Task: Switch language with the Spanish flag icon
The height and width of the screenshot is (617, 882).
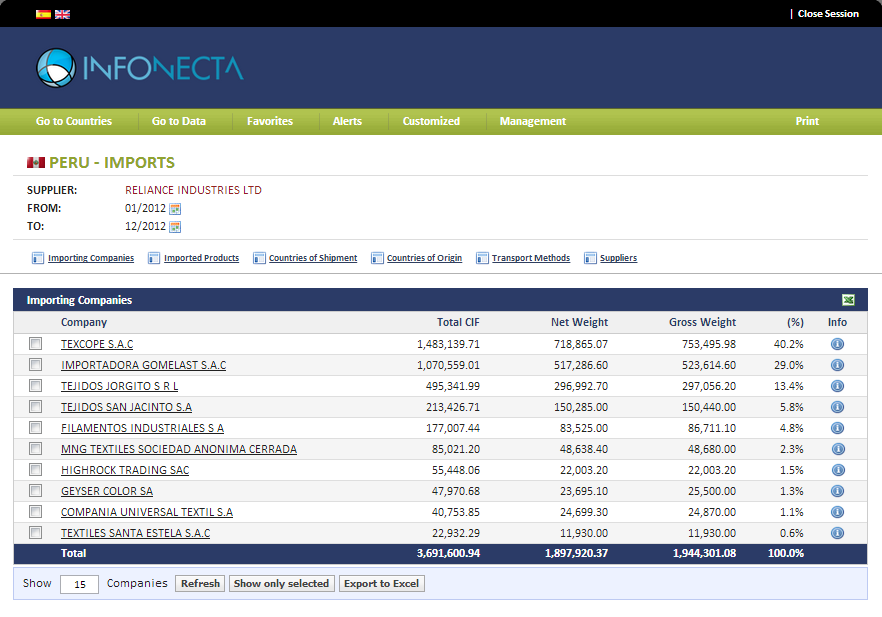Action: 43,14
